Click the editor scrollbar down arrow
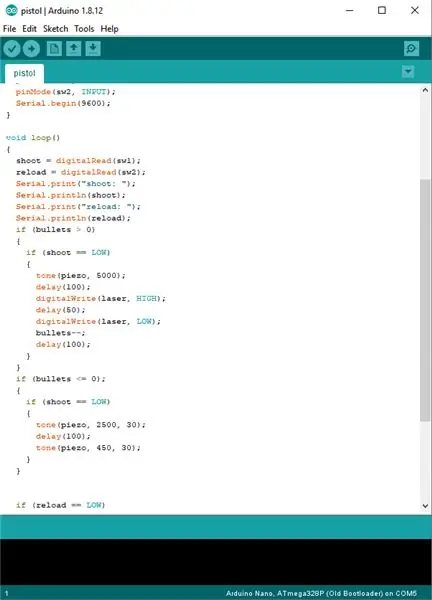The height and width of the screenshot is (600, 432). (x=425, y=505)
